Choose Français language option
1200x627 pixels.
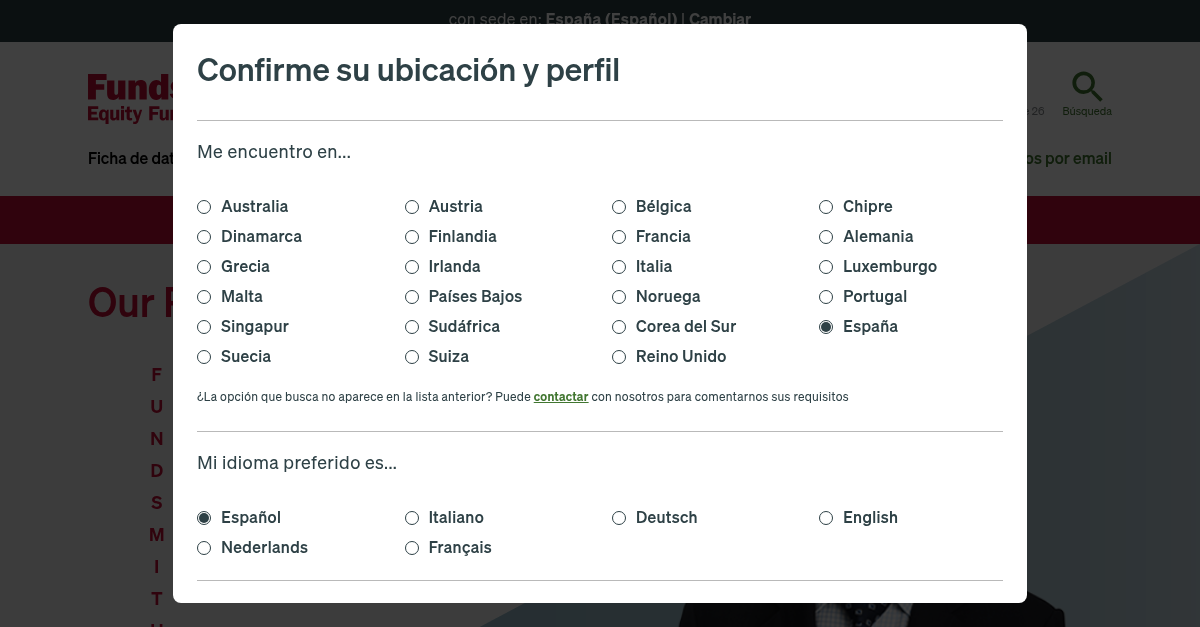[x=412, y=548]
